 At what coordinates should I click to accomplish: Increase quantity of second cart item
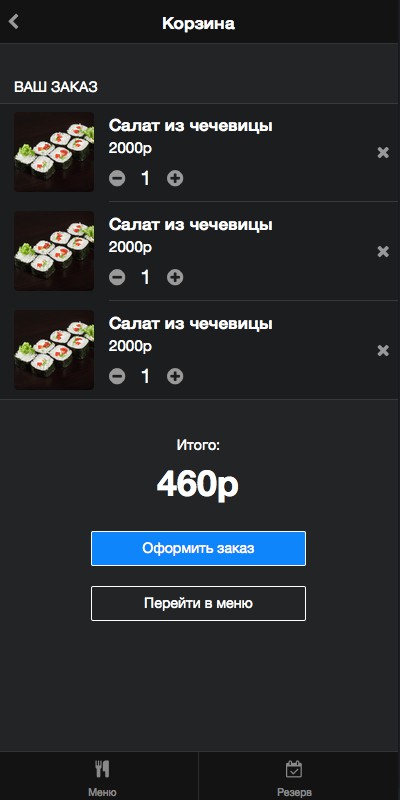click(x=175, y=278)
